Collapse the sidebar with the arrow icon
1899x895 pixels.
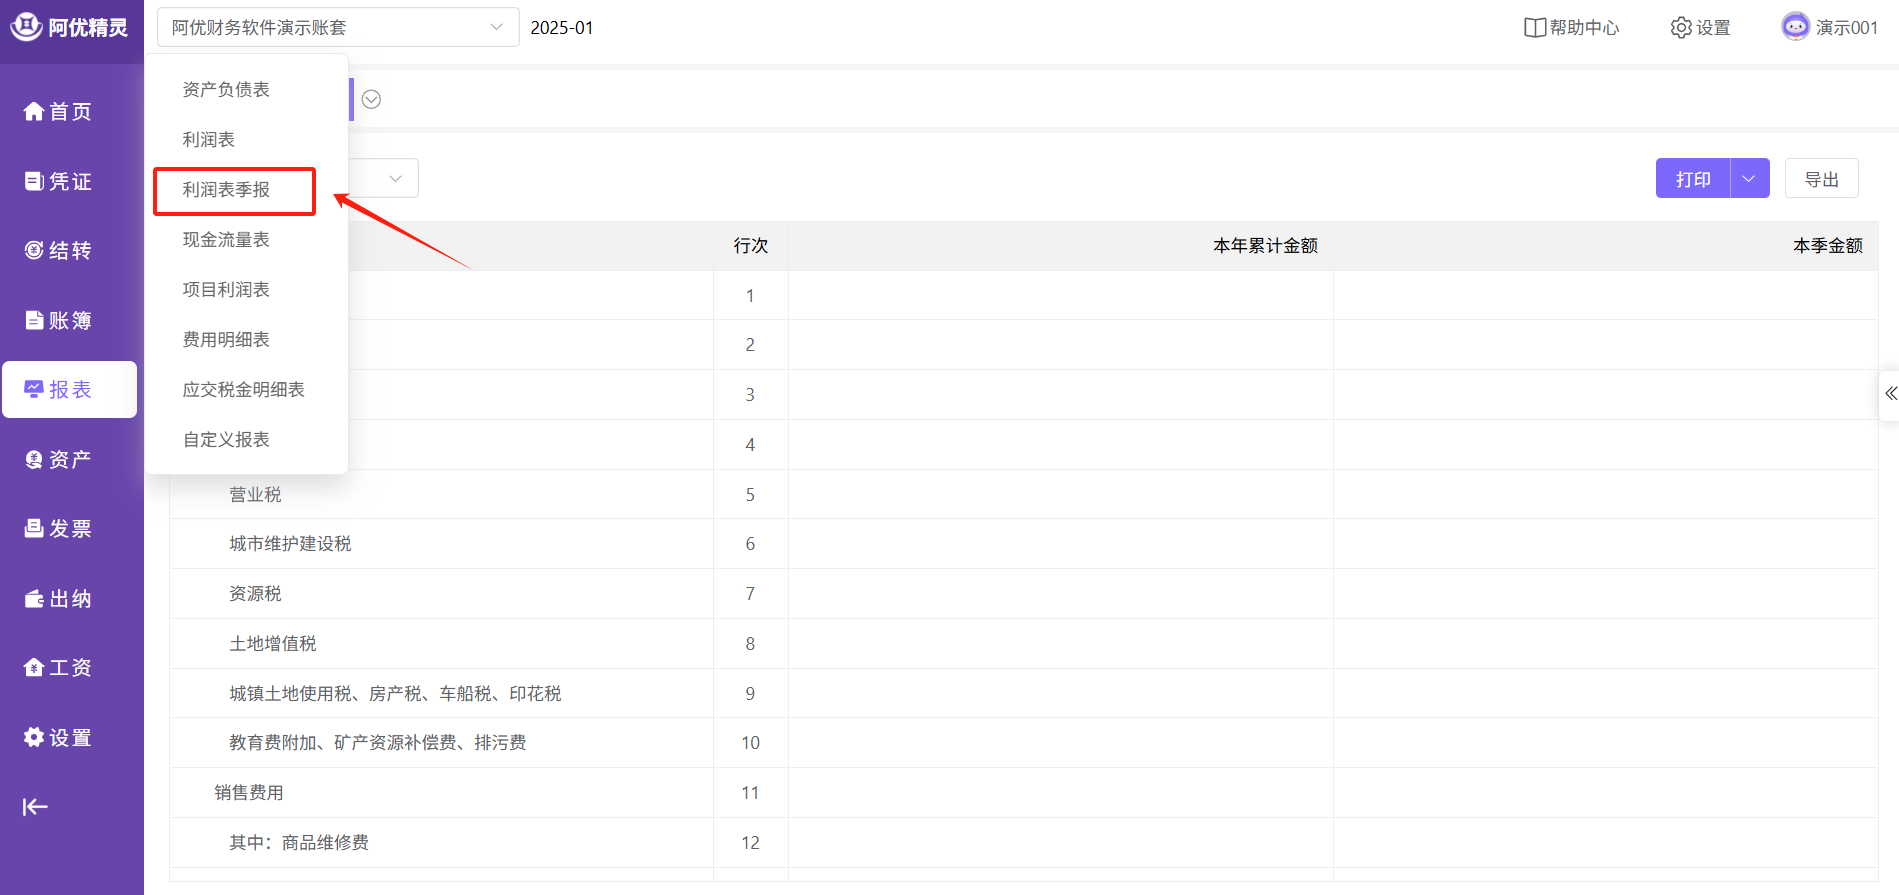coord(35,807)
